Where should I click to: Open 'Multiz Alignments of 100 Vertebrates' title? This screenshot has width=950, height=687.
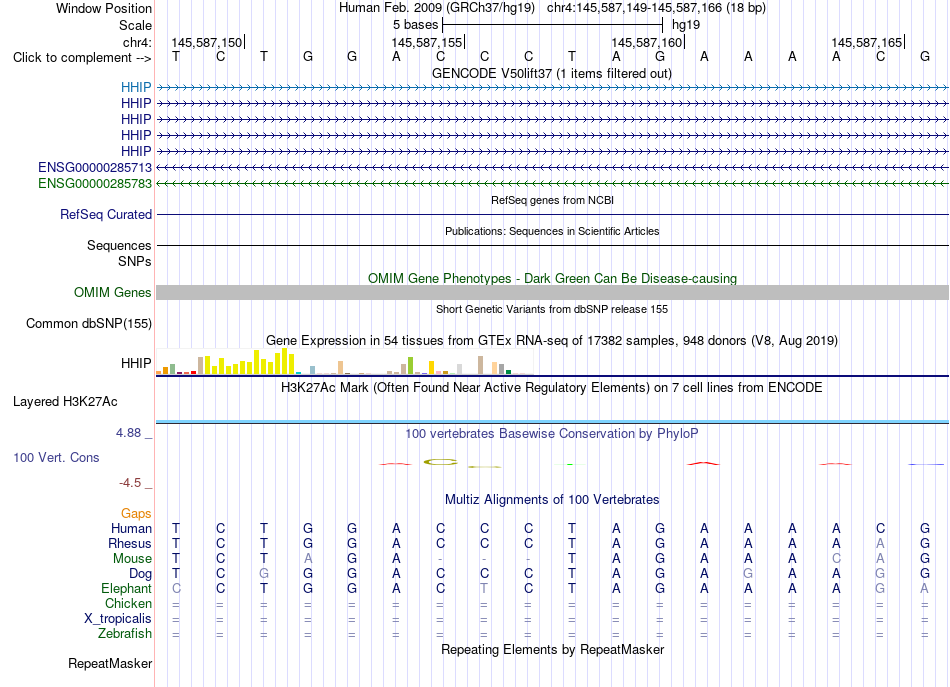[x=552, y=500]
